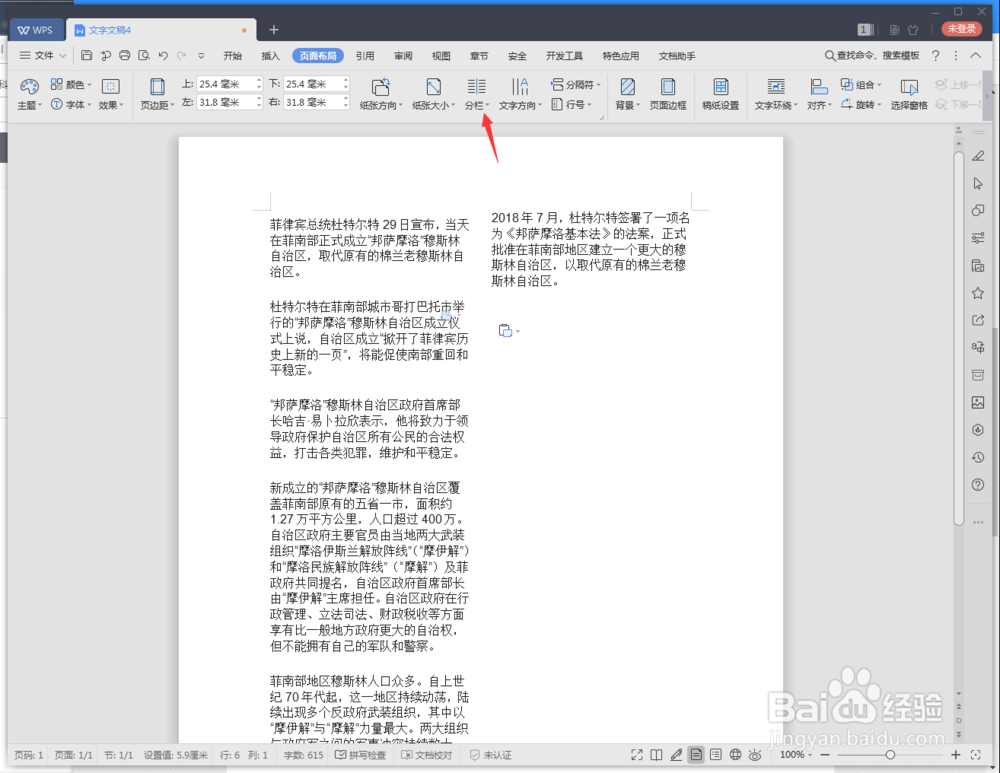Click 未认证 in status bar

(490, 755)
